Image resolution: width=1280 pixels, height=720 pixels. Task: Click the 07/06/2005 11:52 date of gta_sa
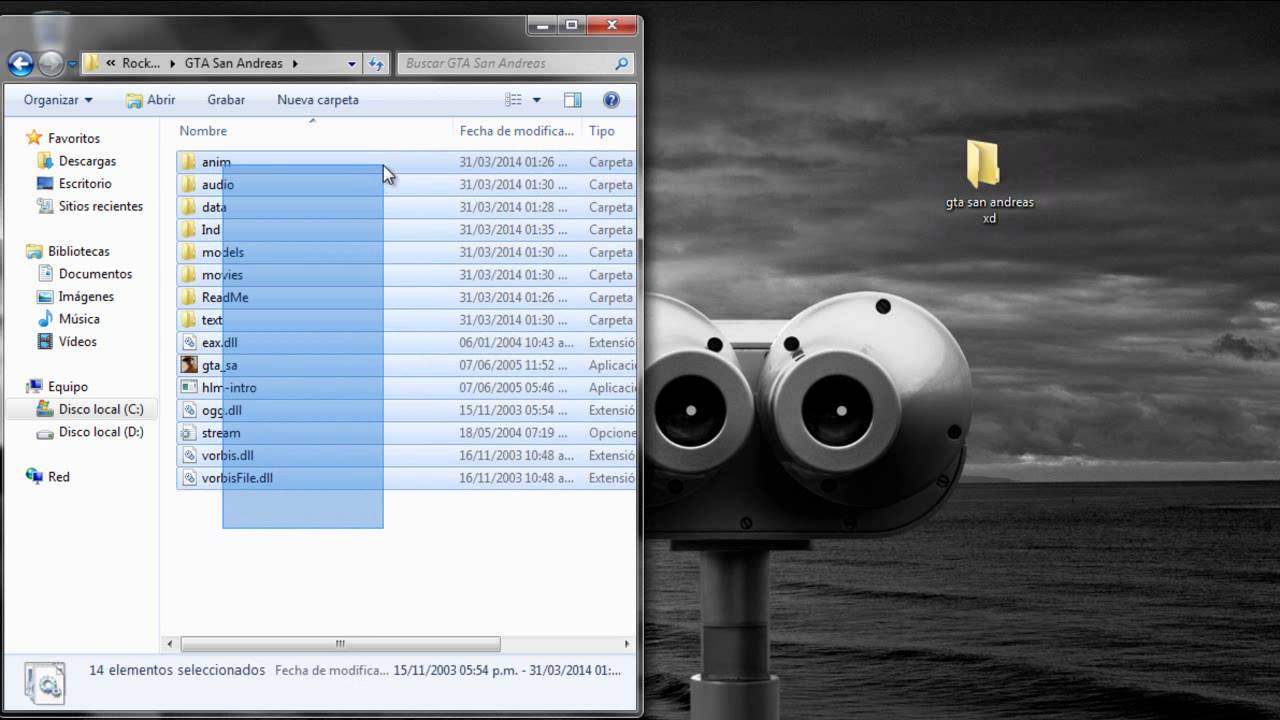513,365
